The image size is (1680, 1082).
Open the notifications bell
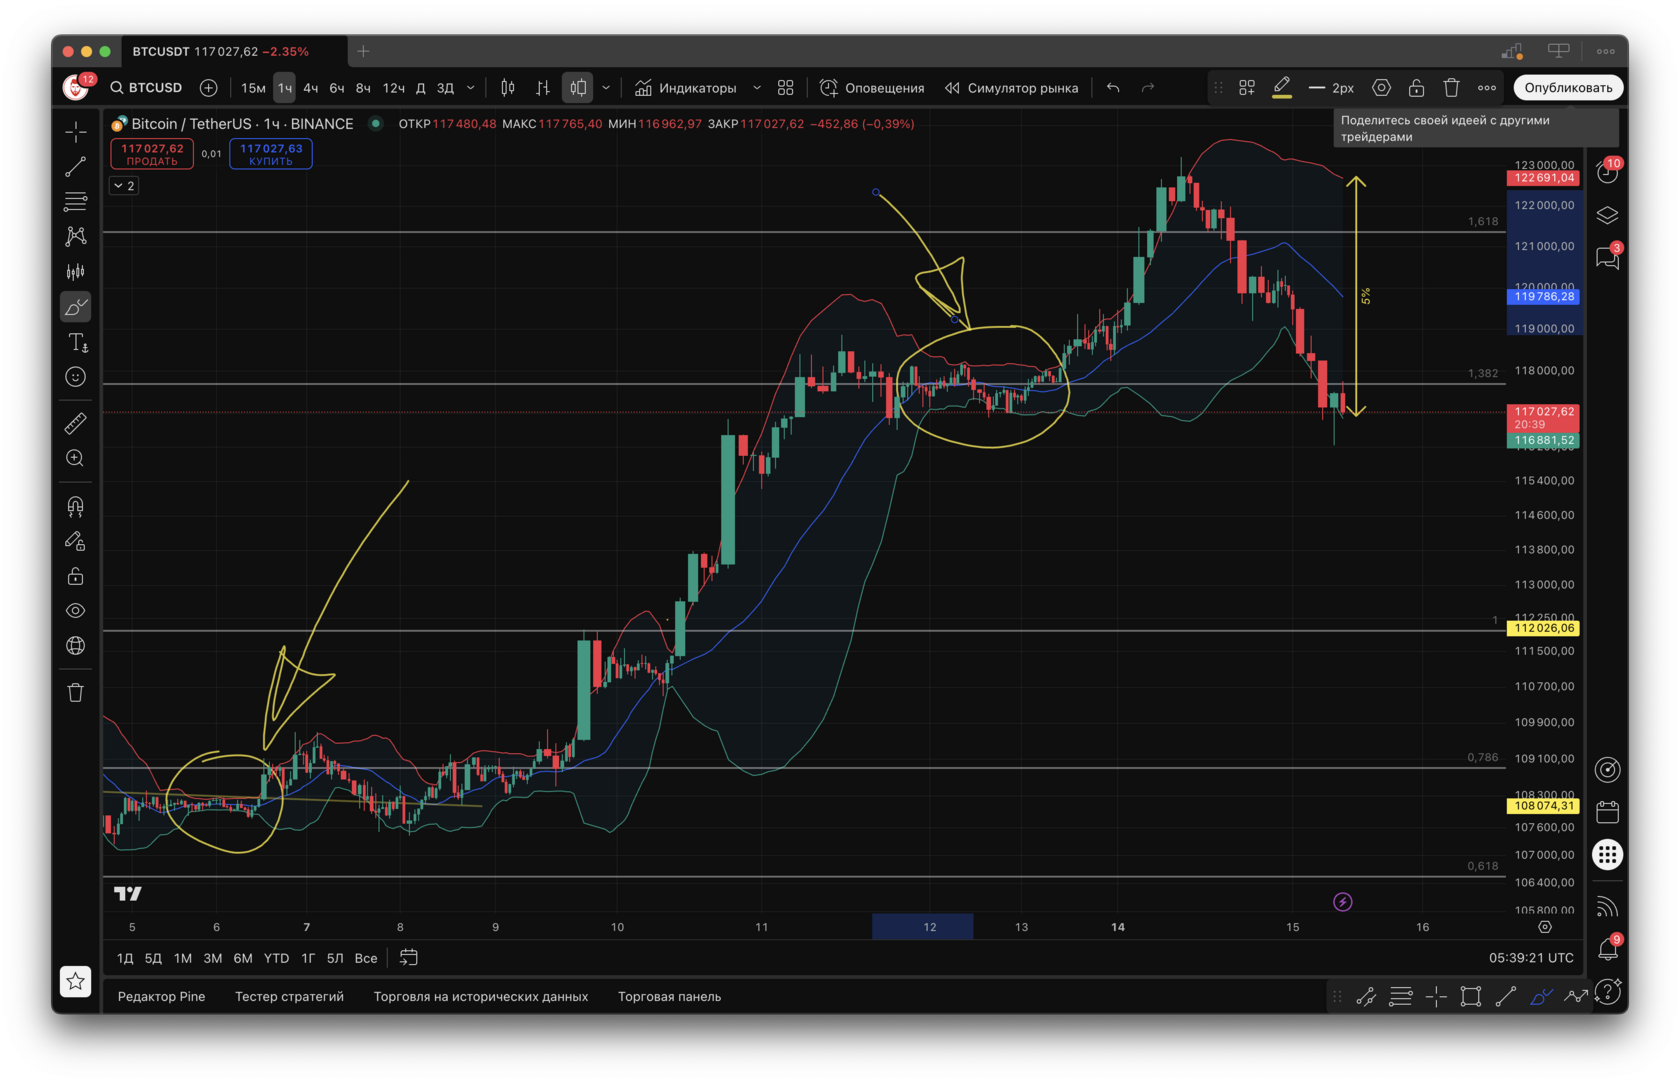pyautogui.click(x=1607, y=948)
